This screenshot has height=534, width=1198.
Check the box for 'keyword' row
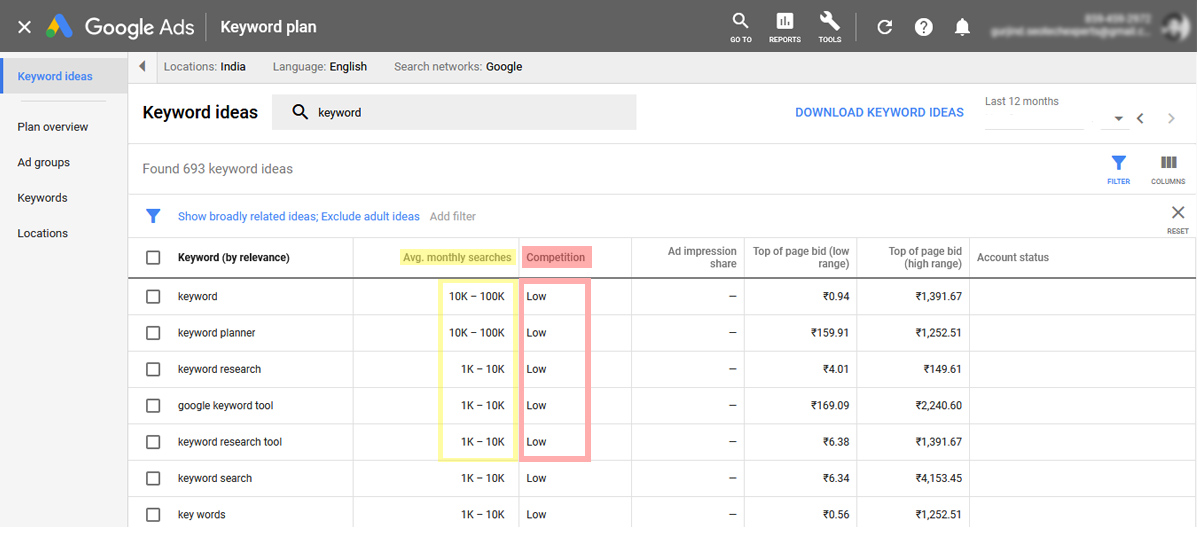coord(153,296)
